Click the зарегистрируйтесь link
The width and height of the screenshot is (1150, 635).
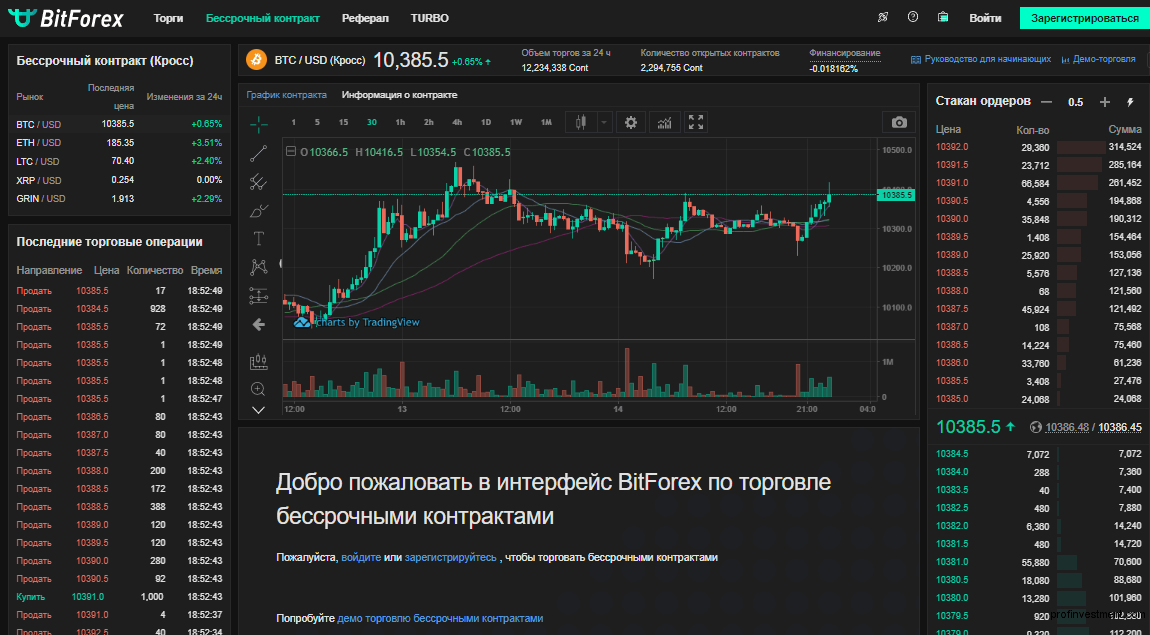pos(450,557)
